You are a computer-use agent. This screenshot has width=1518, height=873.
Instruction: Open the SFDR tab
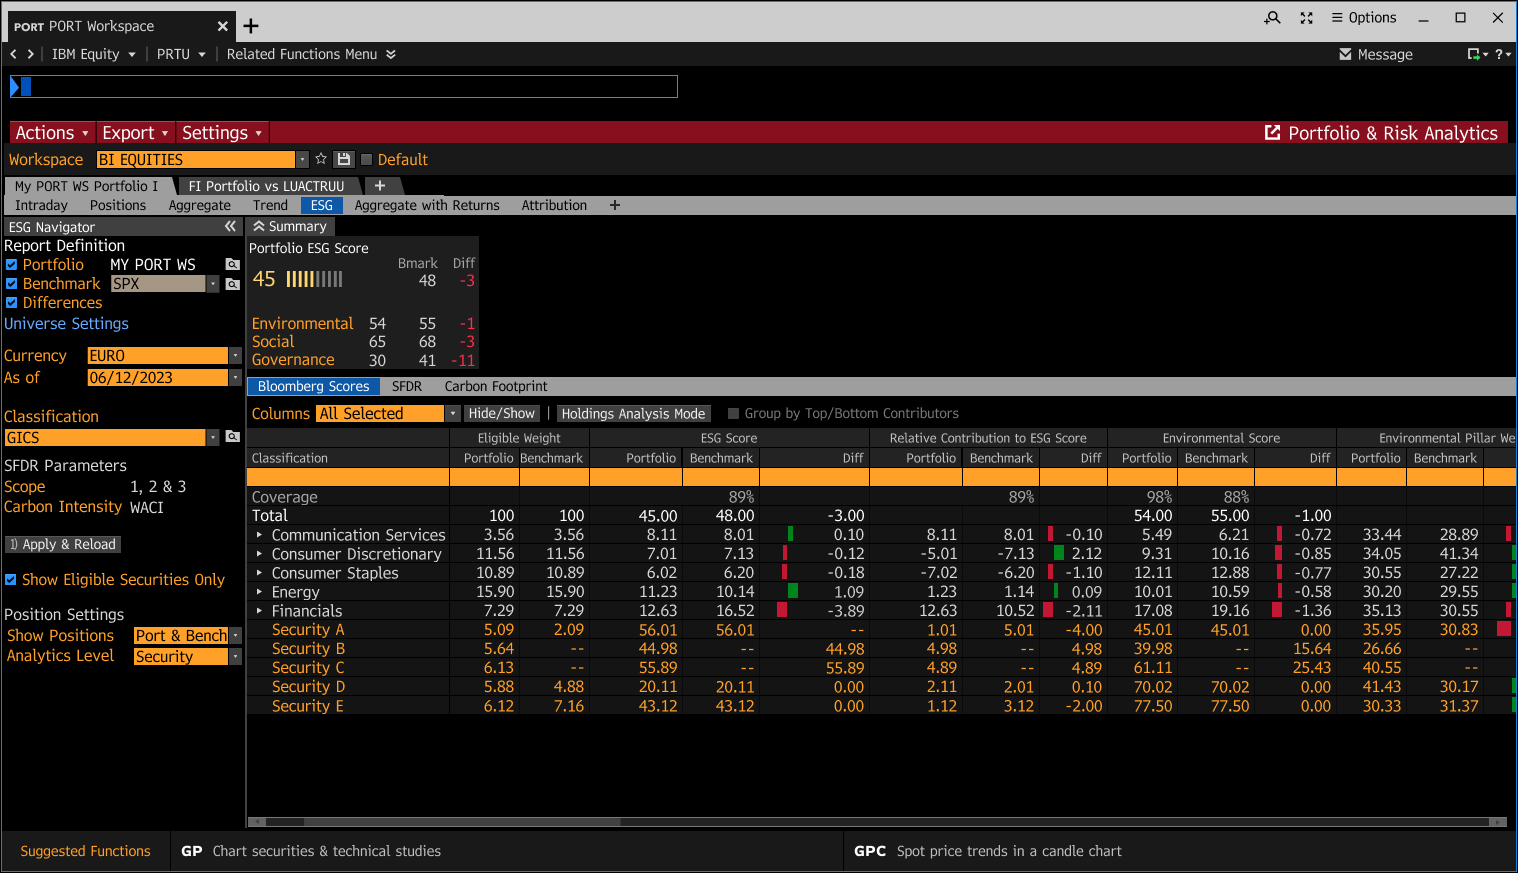tap(407, 386)
